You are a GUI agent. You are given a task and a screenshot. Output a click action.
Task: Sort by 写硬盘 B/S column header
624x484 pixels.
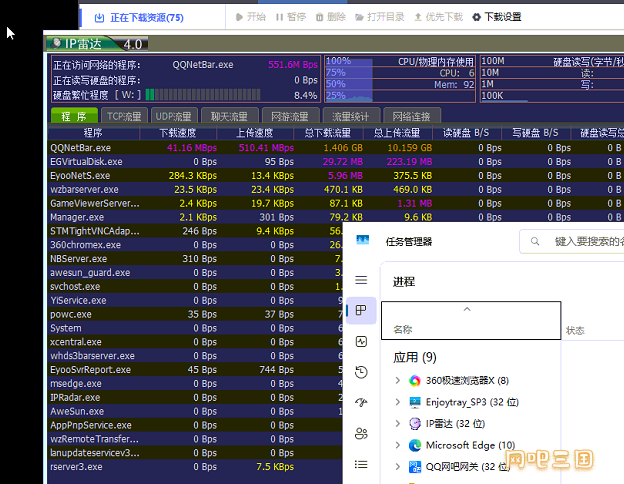pos(535,133)
